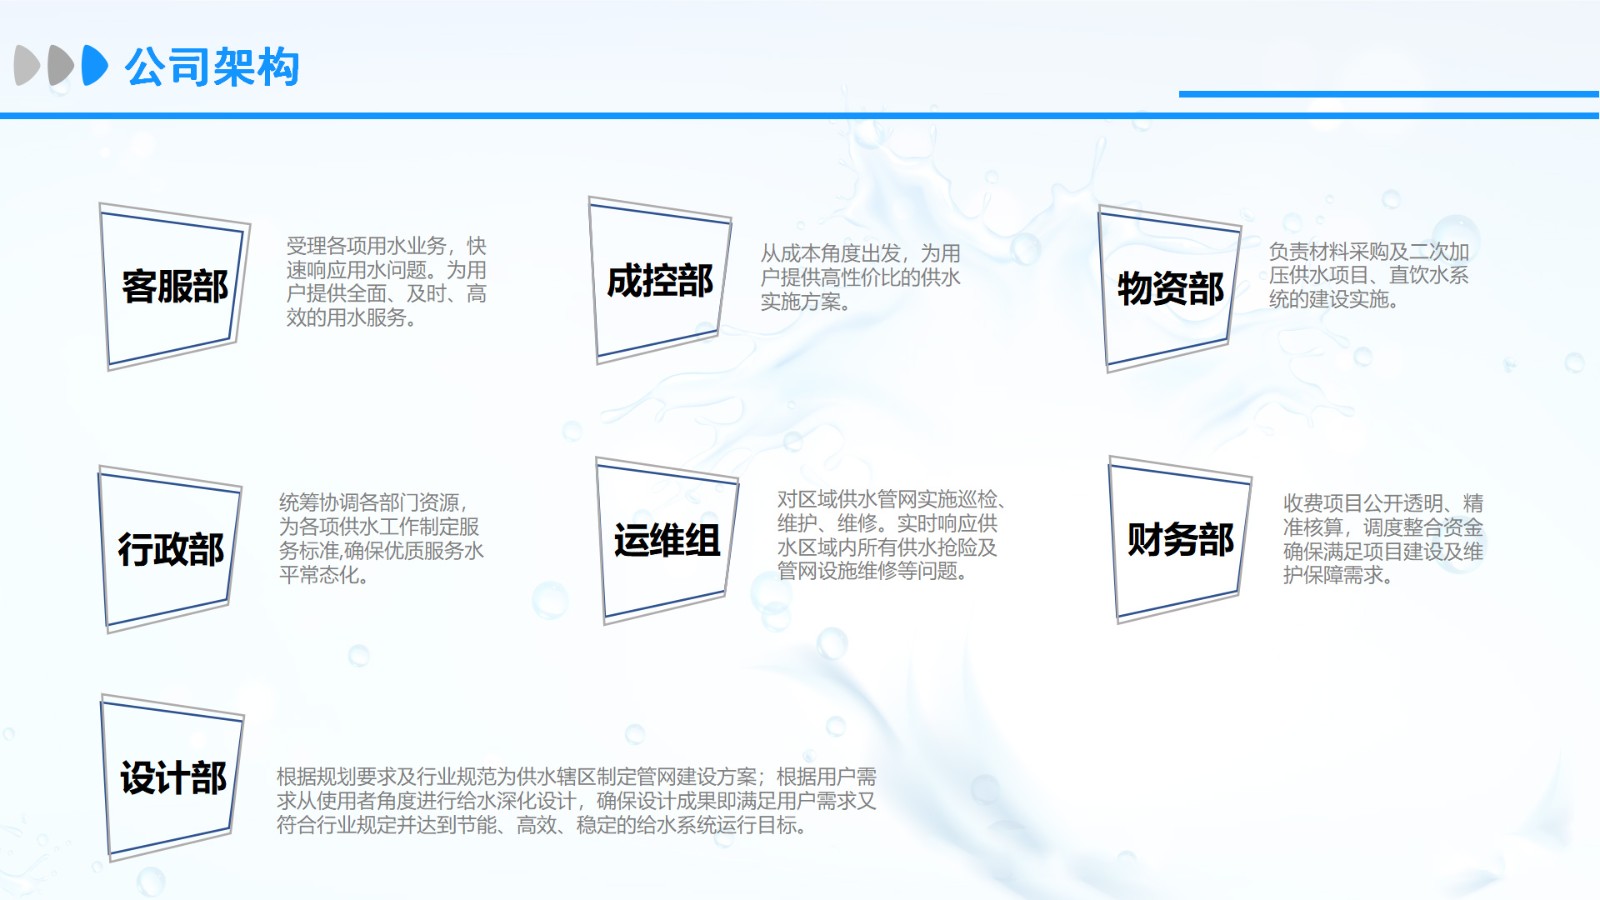Screen dimensions: 1600x900
Task: Click the 公司架构 slide title
Action: point(212,67)
